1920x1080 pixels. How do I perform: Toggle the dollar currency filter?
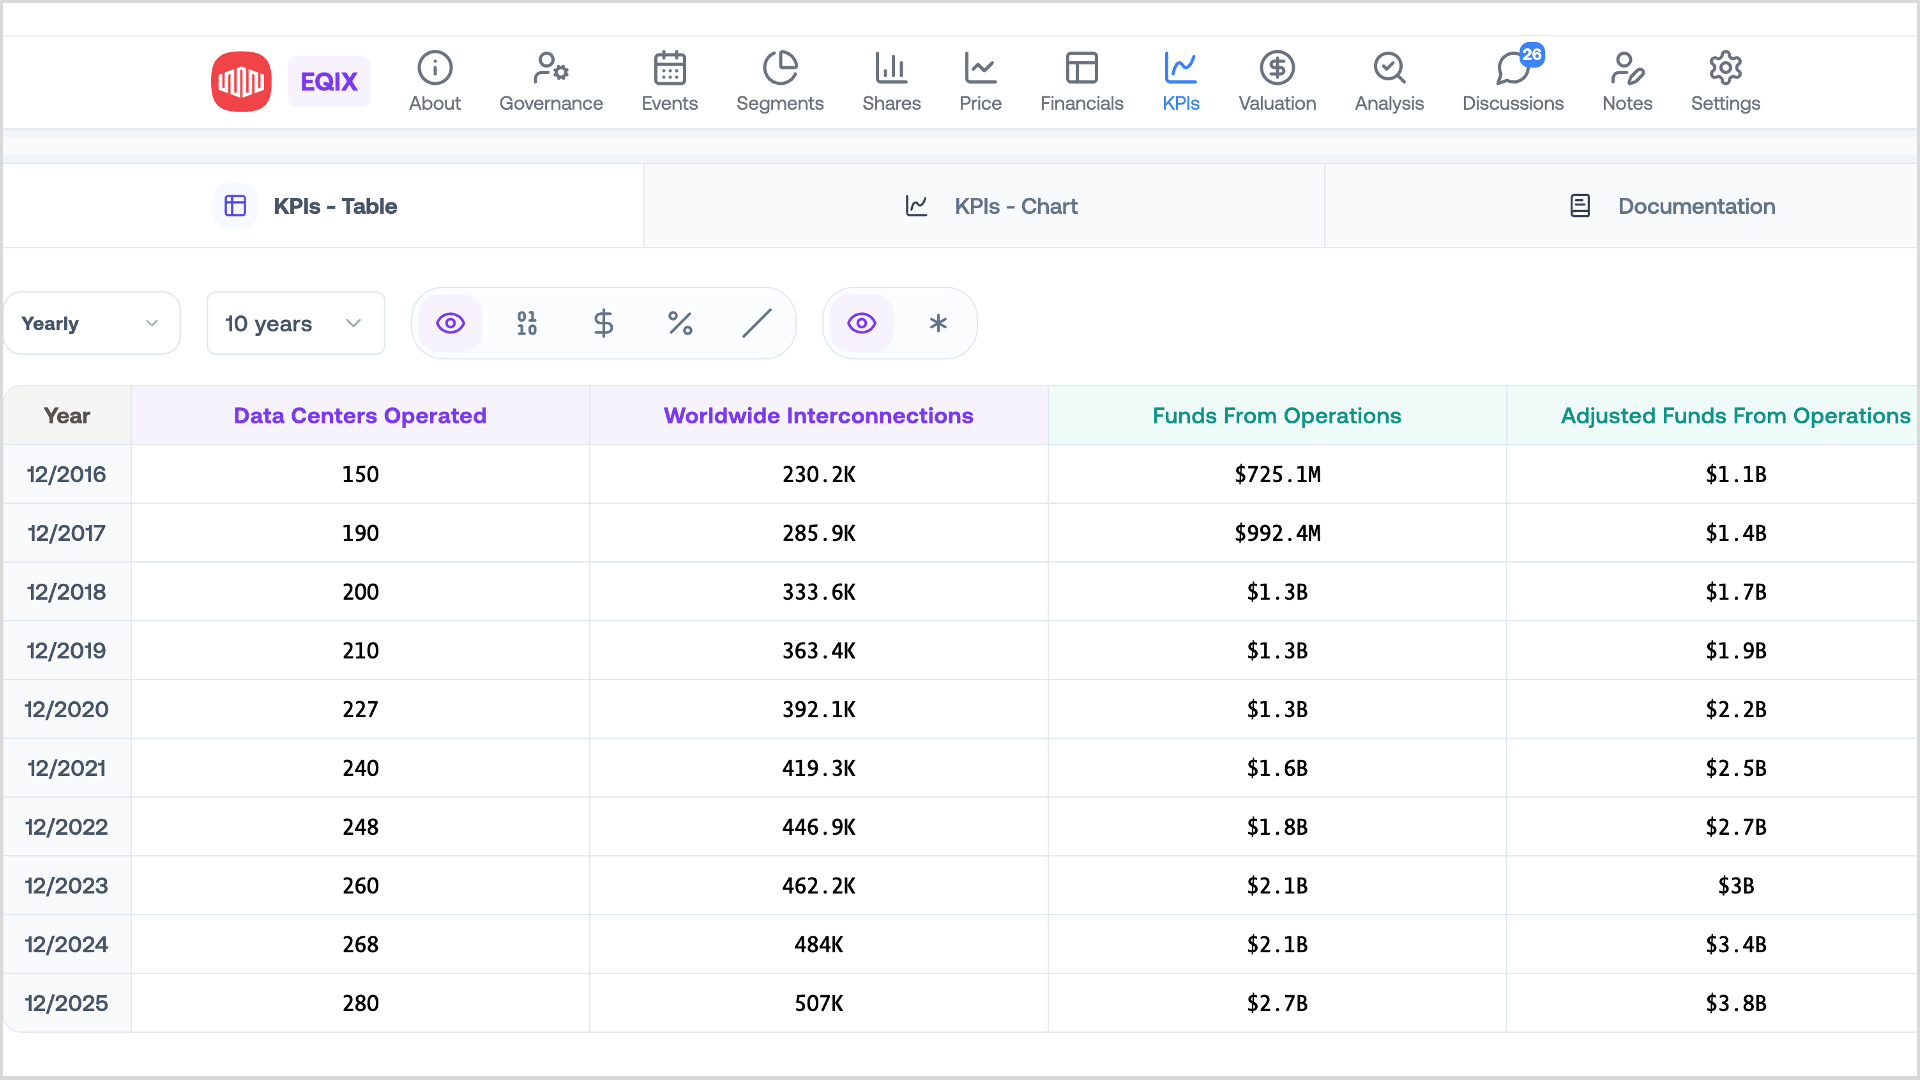tap(603, 323)
